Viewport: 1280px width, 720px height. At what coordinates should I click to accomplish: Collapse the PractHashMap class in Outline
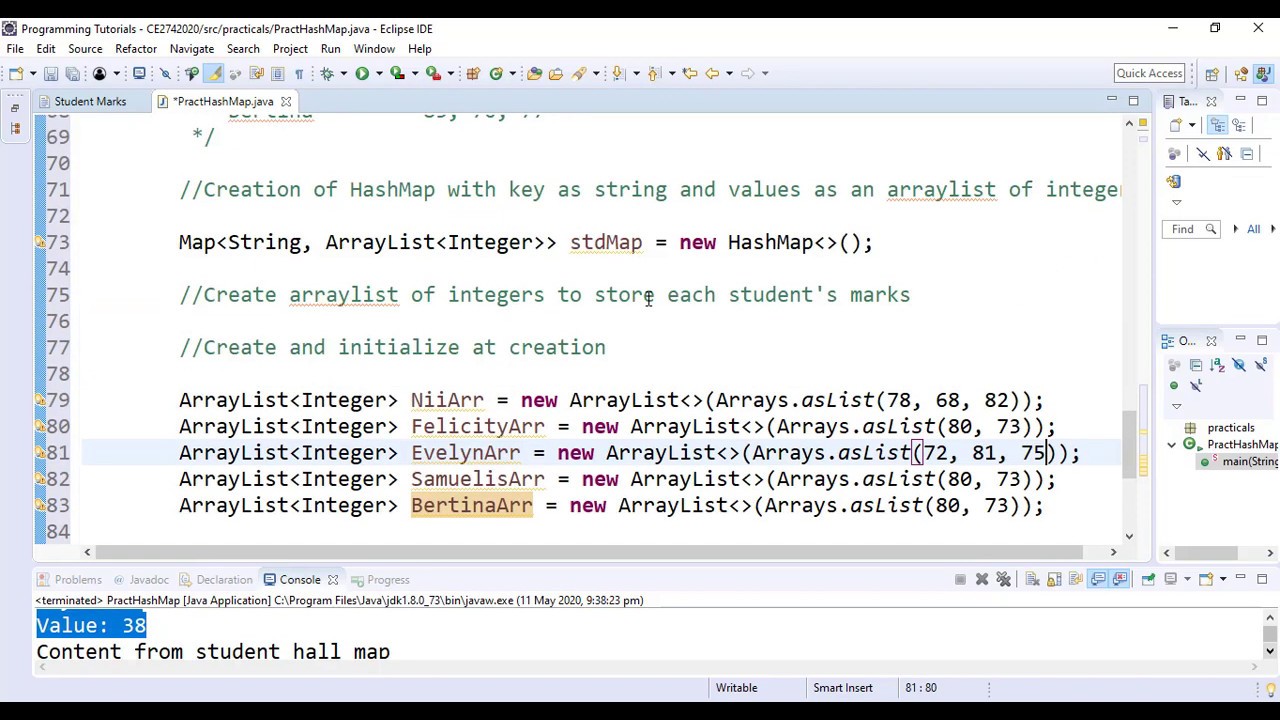pyautogui.click(x=1172, y=444)
